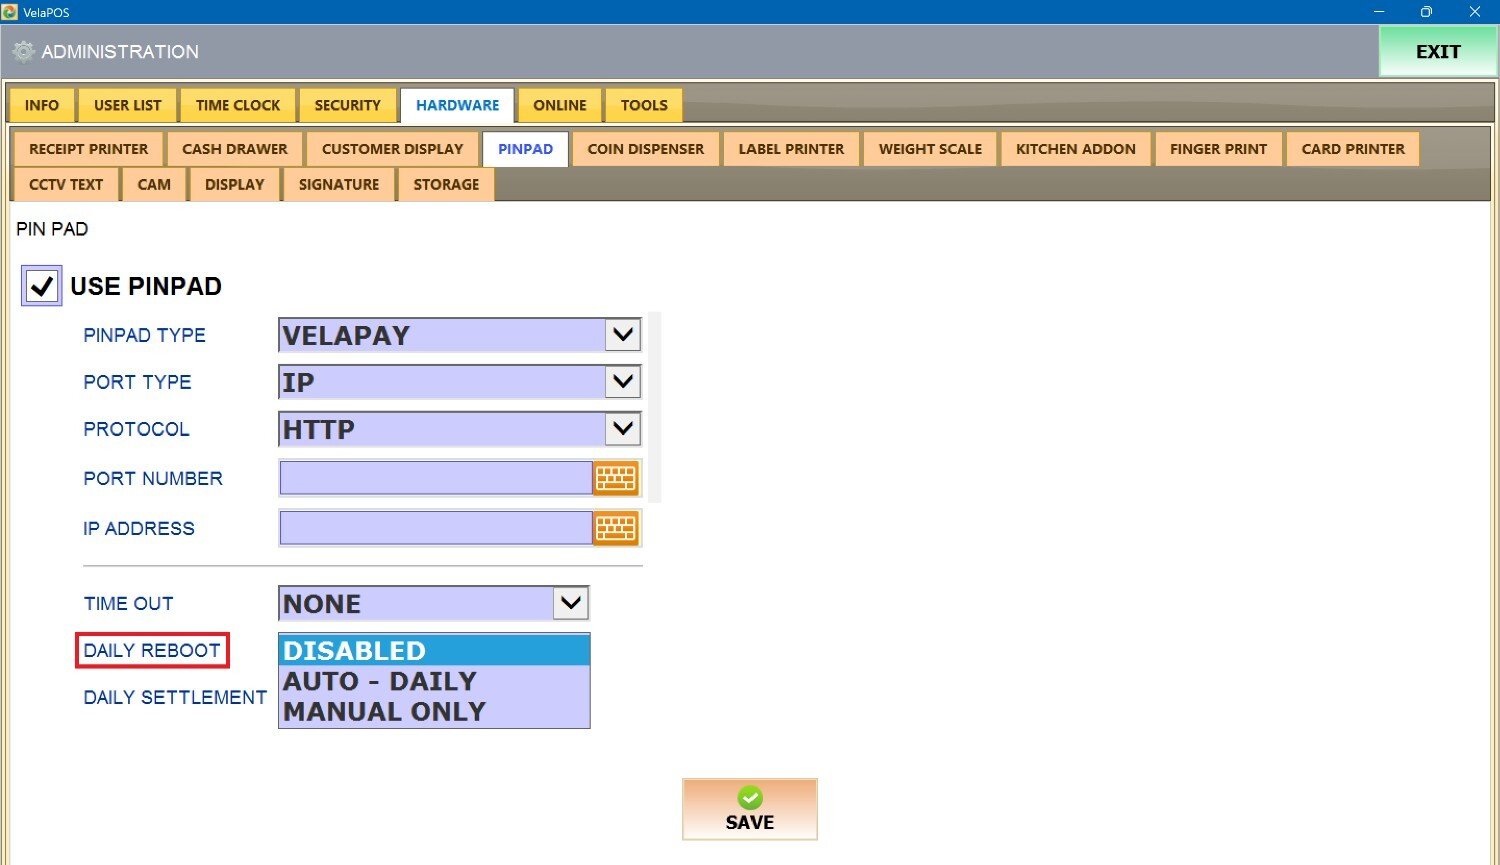Click the Exit button
The width and height of the screenshot is (1500, 865).
point(1437,52)
